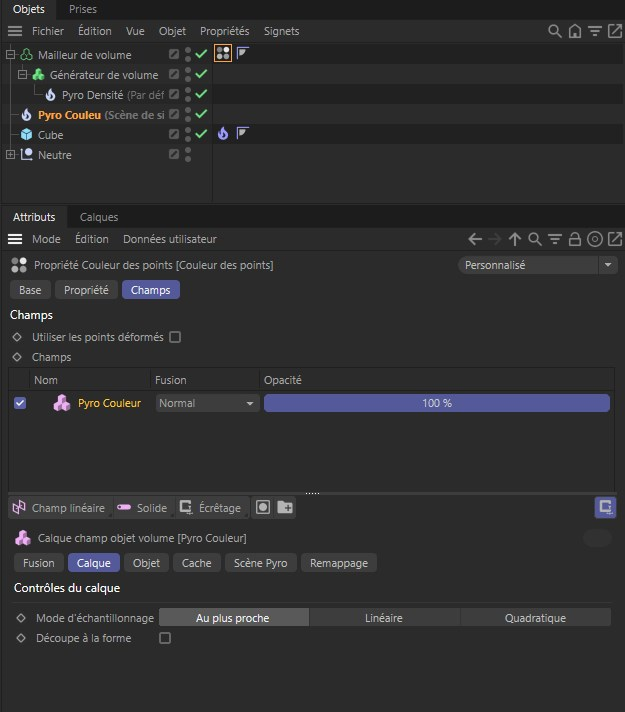This screenshot has height=712, width=625.
Task: Click the add folder icon in fields toolbar
Action: tap(285, 508)
